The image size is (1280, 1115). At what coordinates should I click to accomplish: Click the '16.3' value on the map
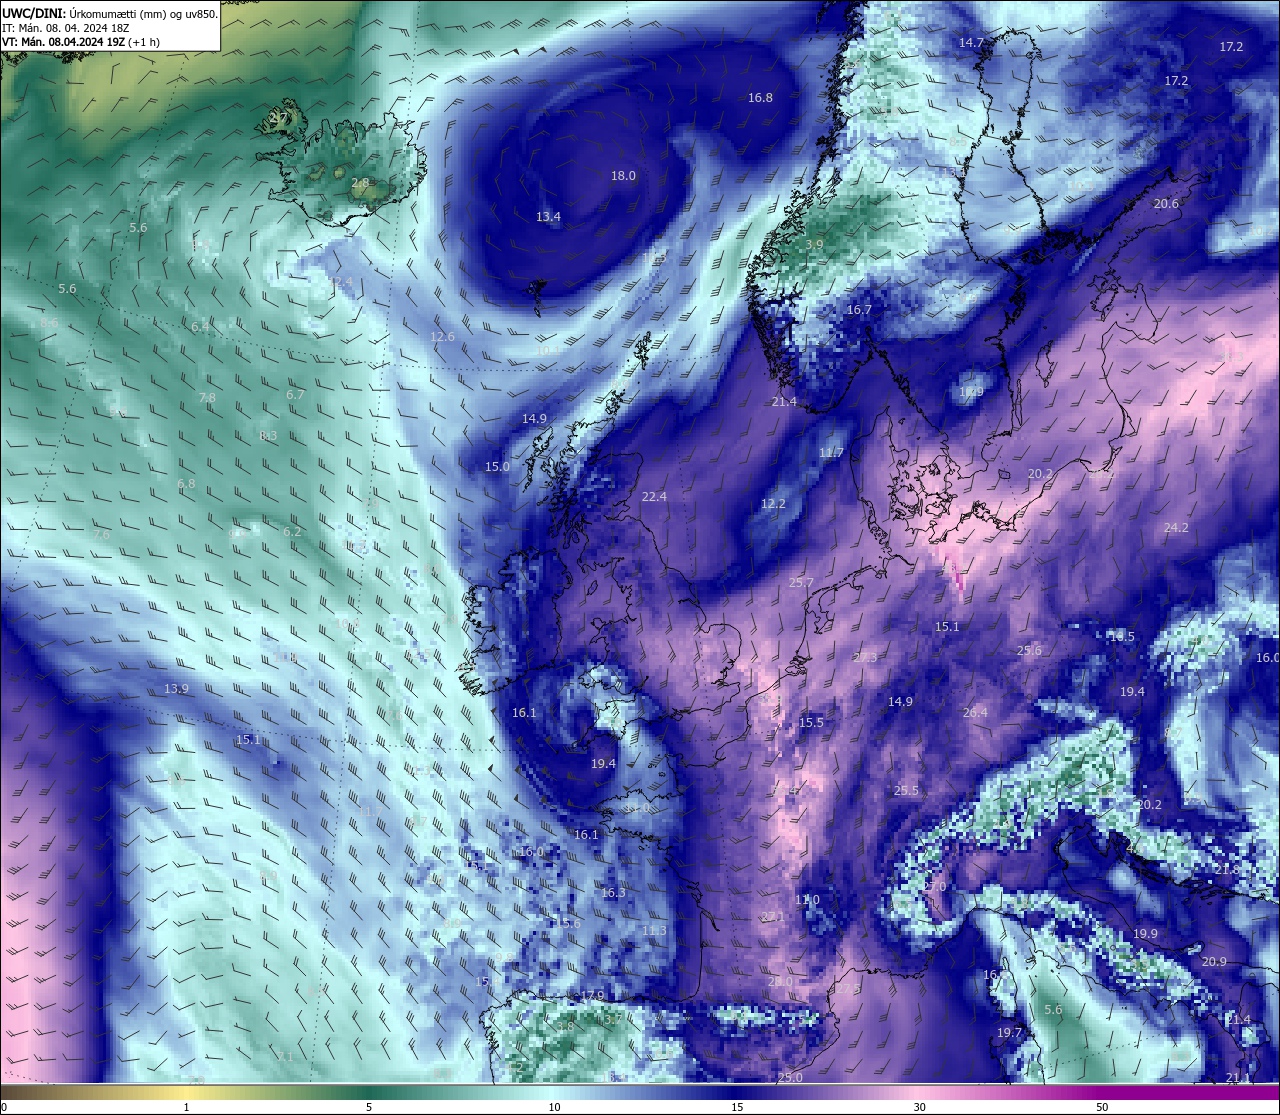click(613, 892)
